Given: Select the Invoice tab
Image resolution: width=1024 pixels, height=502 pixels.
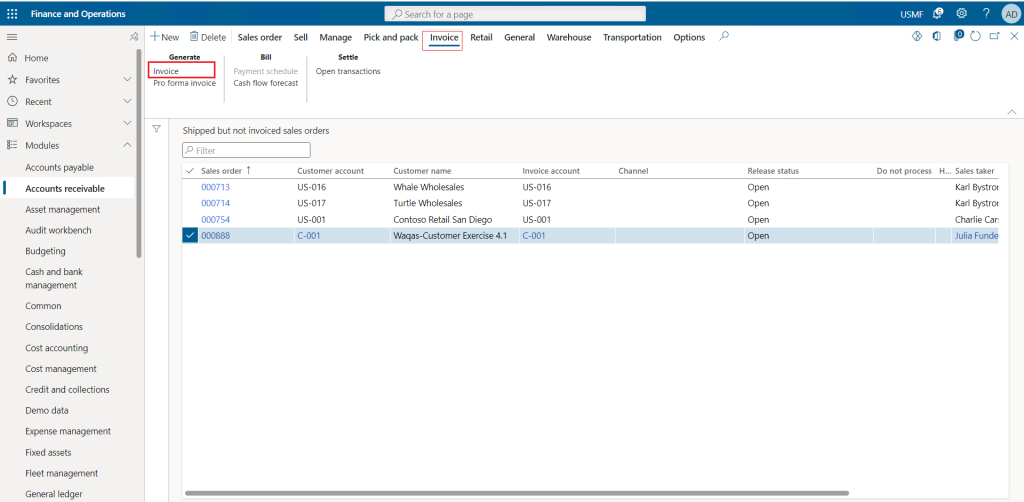Looking at the screenshot, I should 444,37.
